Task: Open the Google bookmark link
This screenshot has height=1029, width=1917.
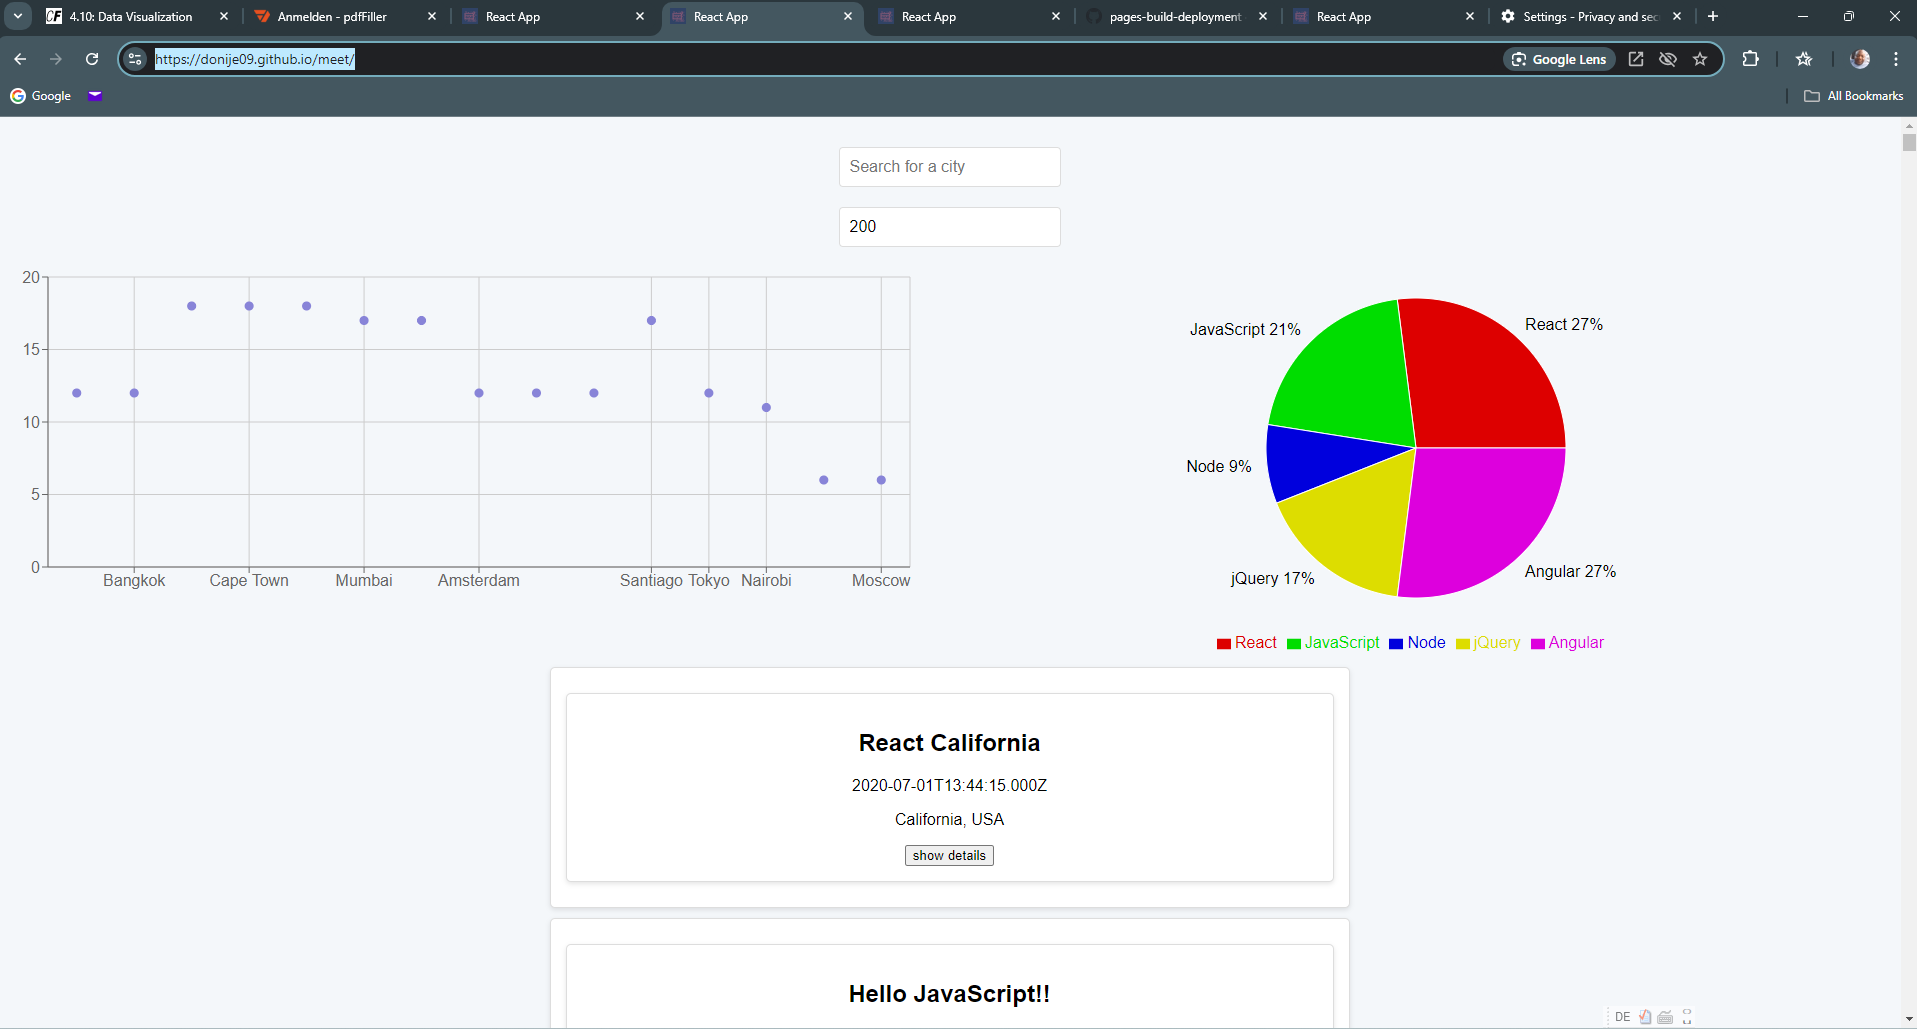Action: [x=41, y=96]
